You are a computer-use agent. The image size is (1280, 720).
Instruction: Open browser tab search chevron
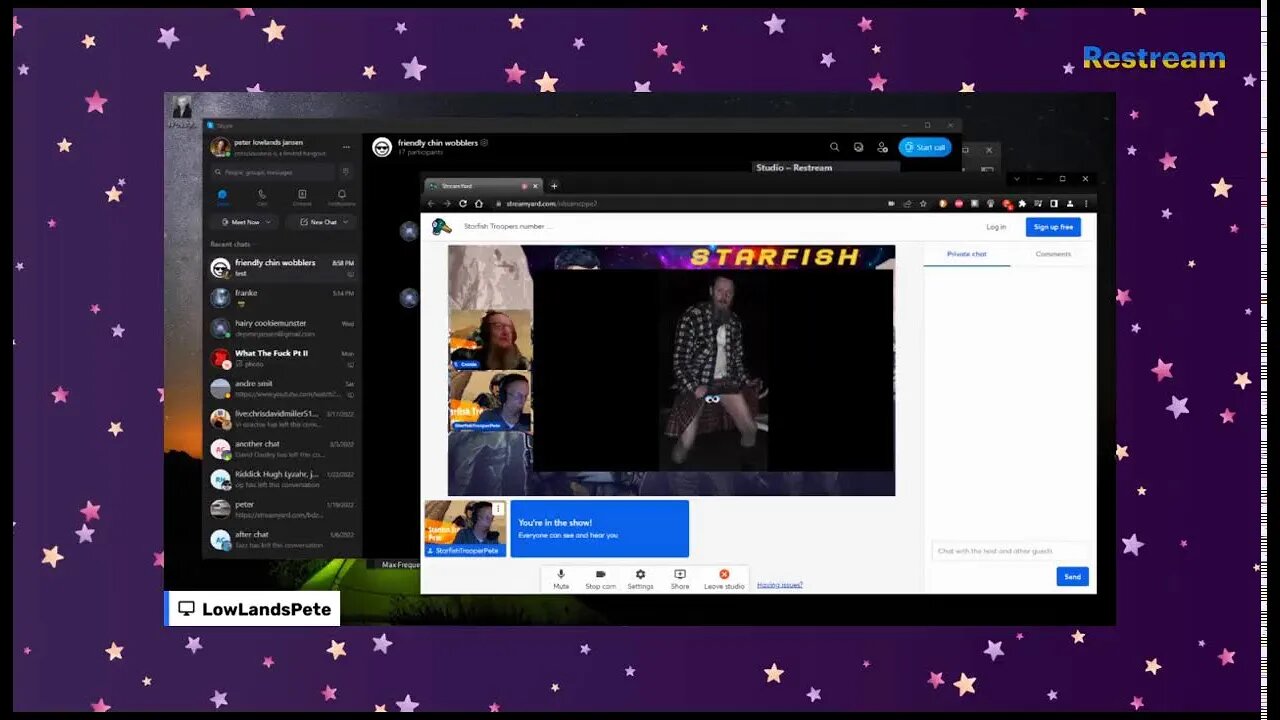[x=1017, y=179]
